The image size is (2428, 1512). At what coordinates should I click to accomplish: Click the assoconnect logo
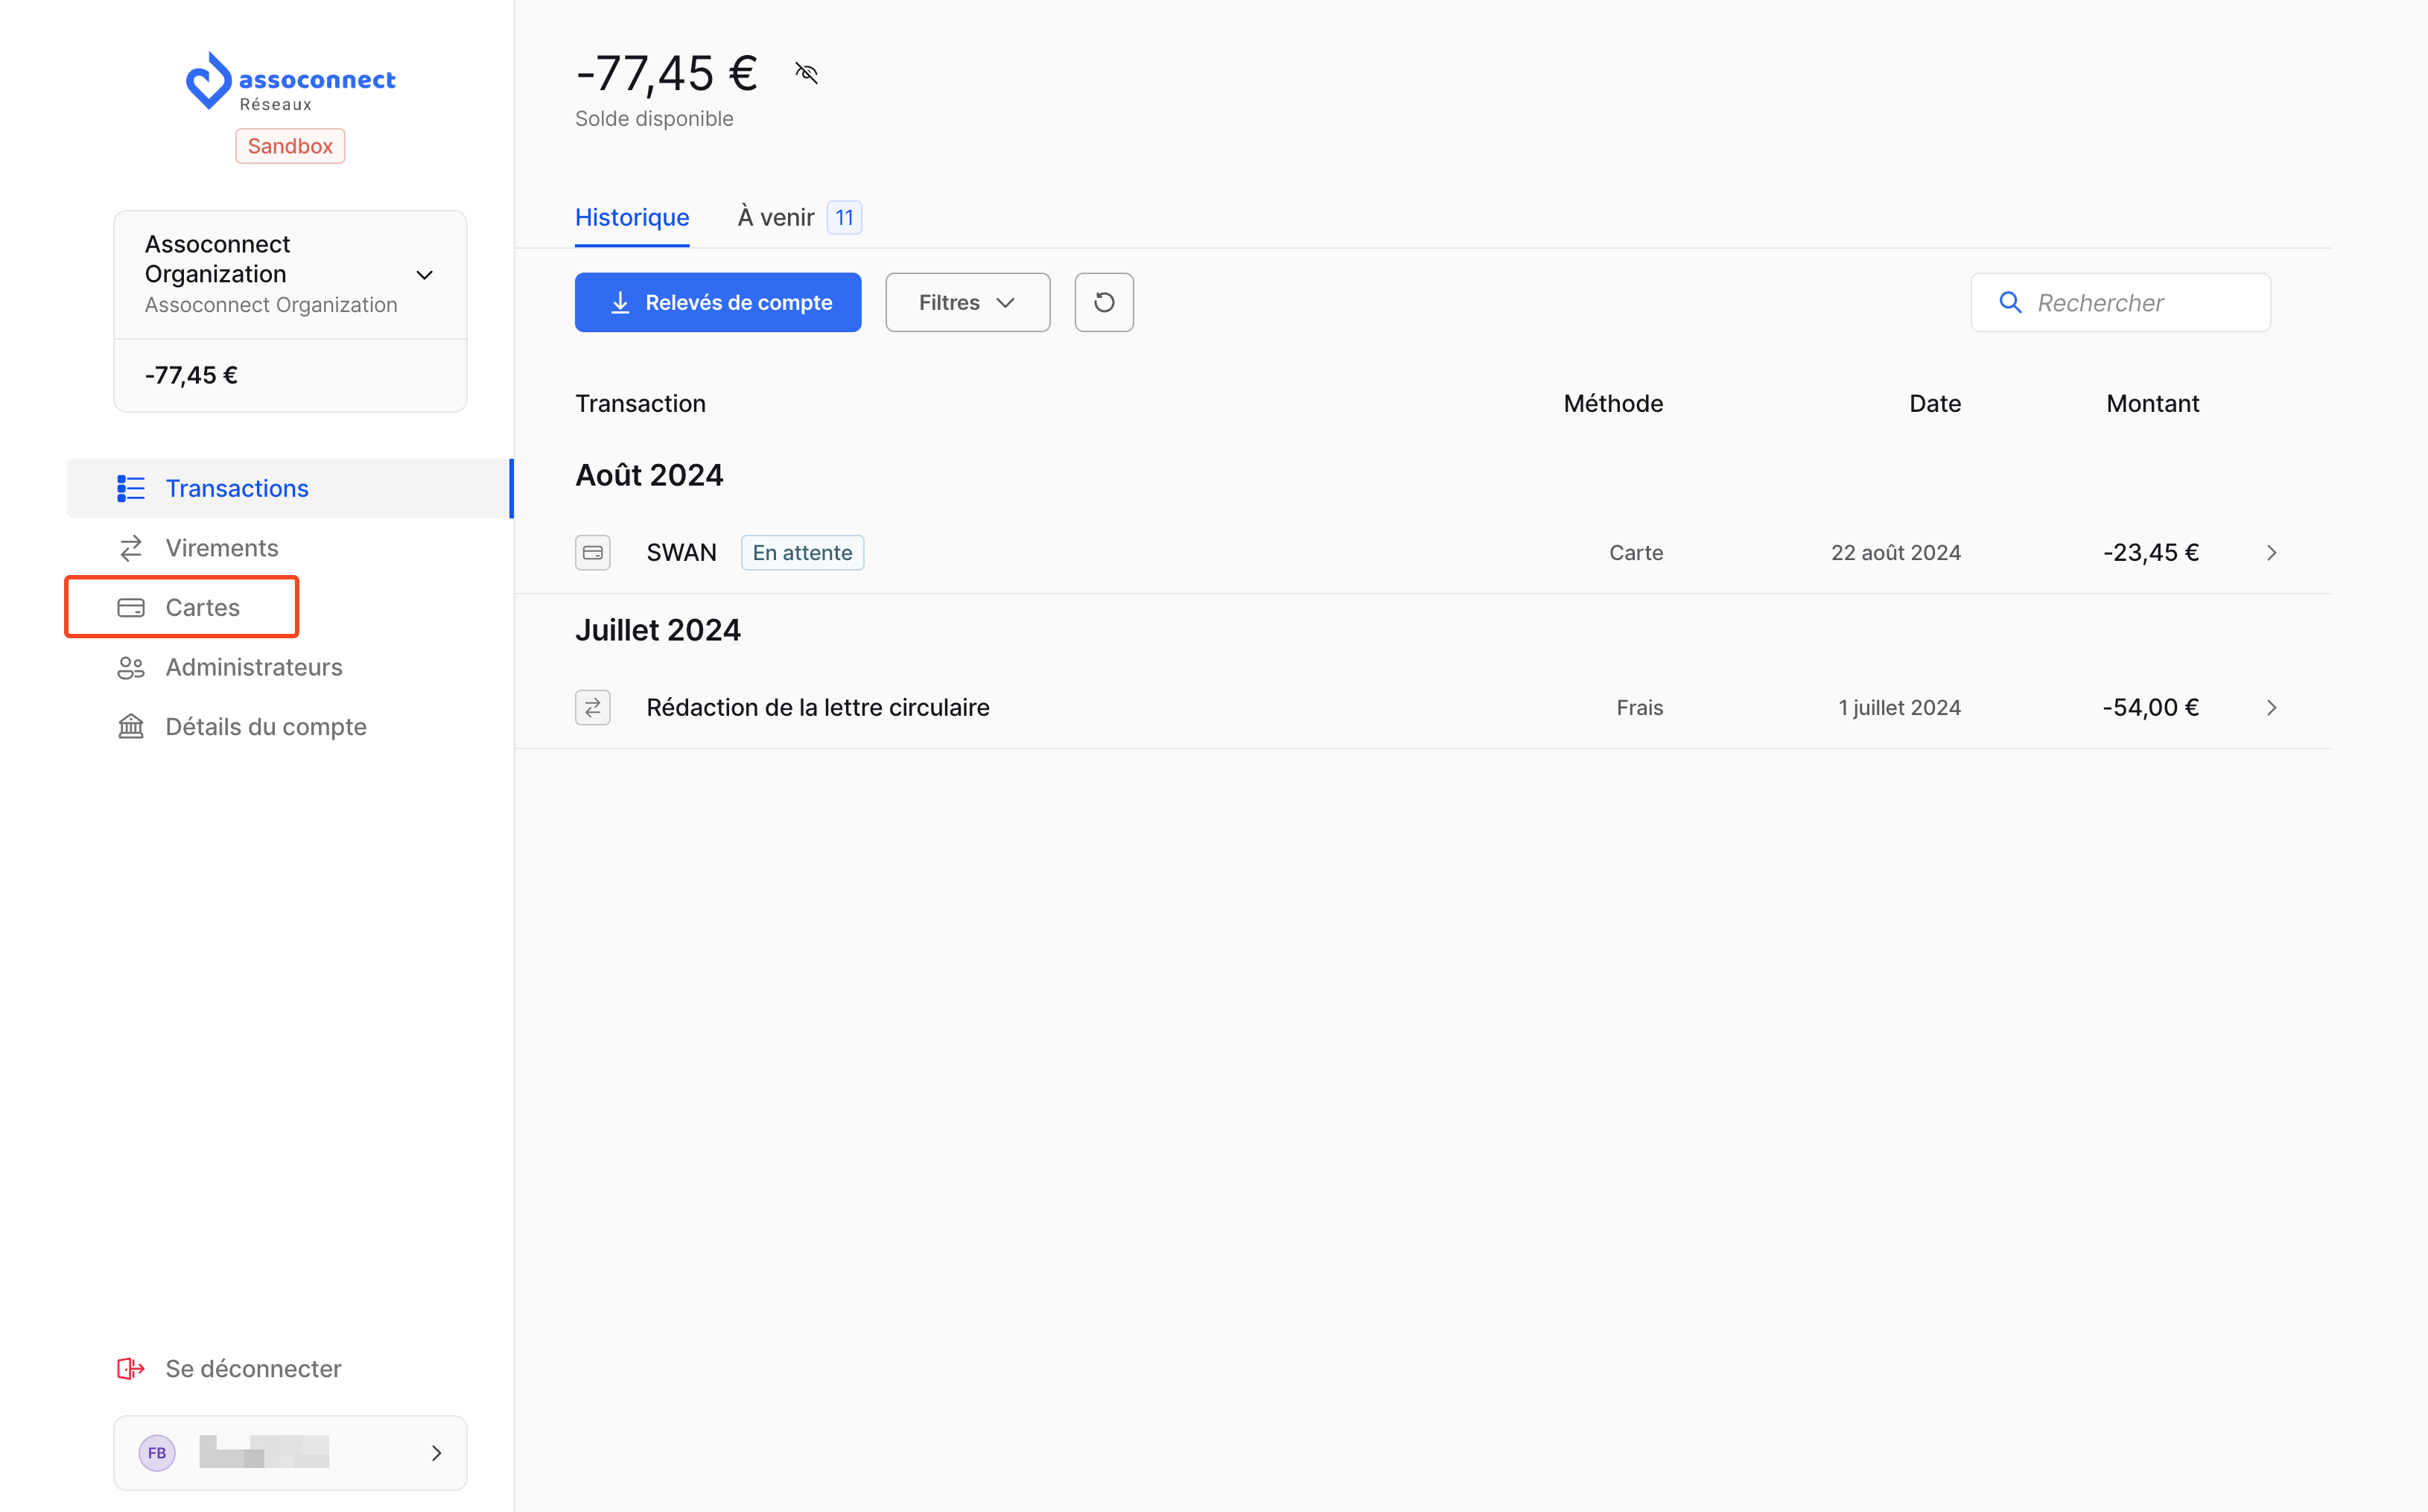[290, 82]
